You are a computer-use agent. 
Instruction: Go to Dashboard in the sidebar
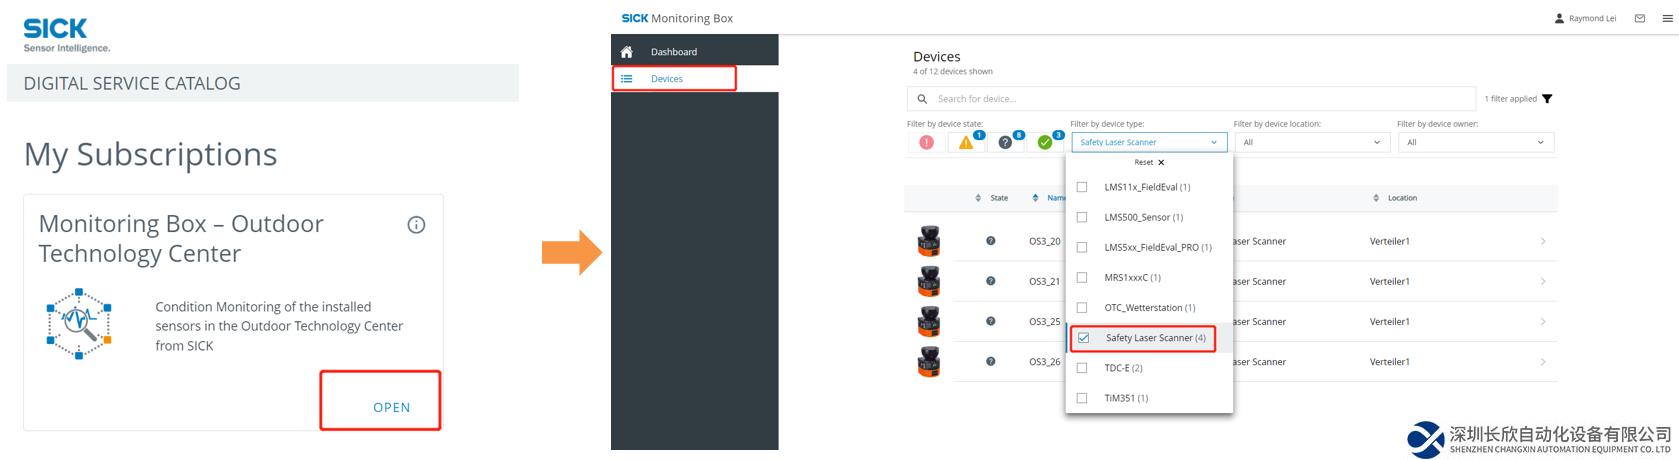673,52
